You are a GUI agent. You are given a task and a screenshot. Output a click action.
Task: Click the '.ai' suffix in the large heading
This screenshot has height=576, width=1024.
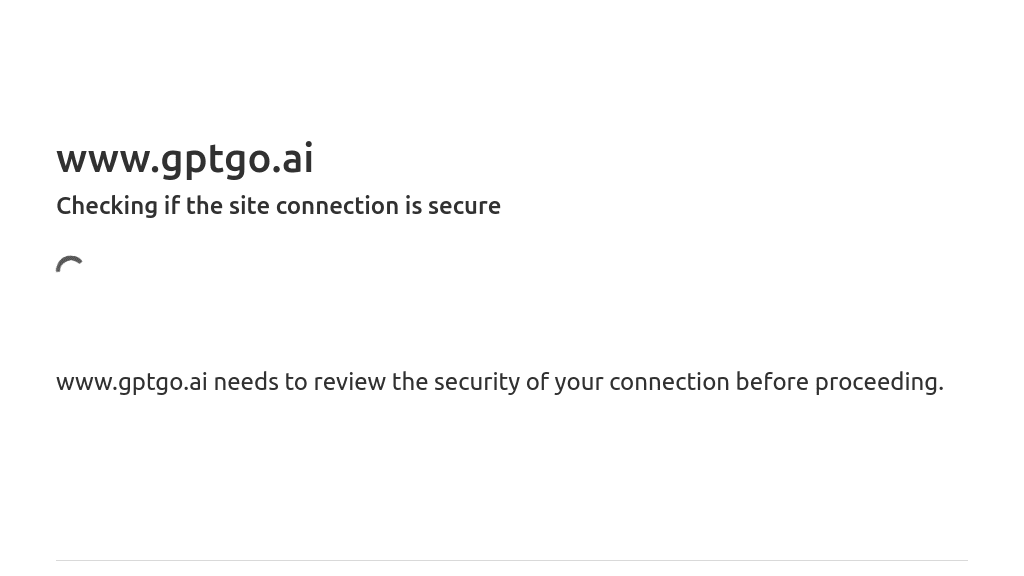coord(293,159)
